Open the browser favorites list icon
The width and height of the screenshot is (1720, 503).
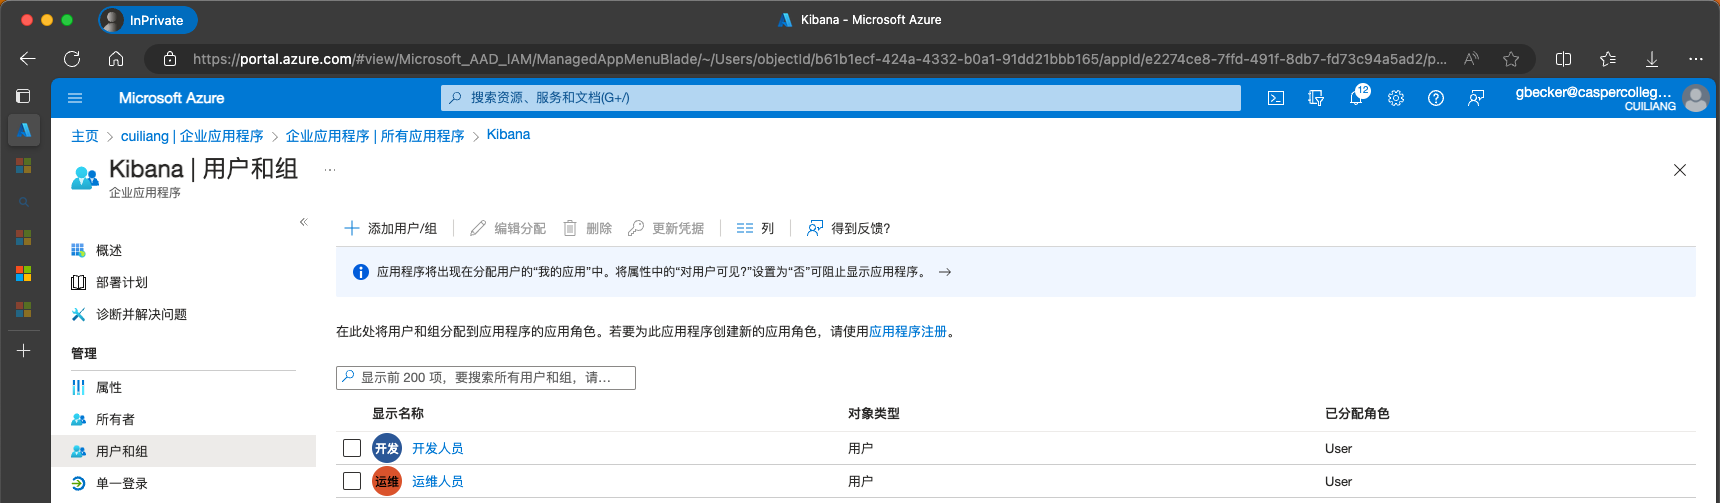pos(1608,59)
